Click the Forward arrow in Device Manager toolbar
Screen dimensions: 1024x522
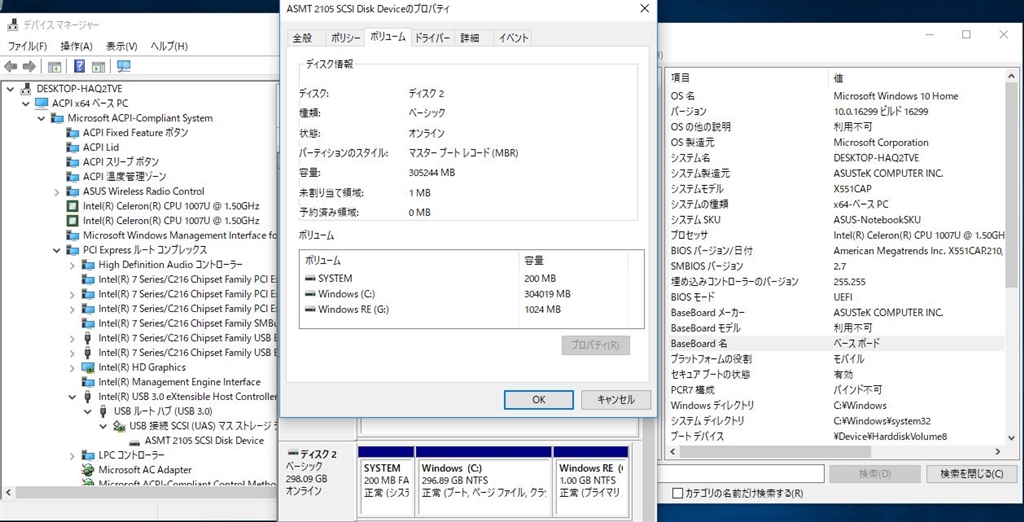pyautogui.click(x=29, y=67)
